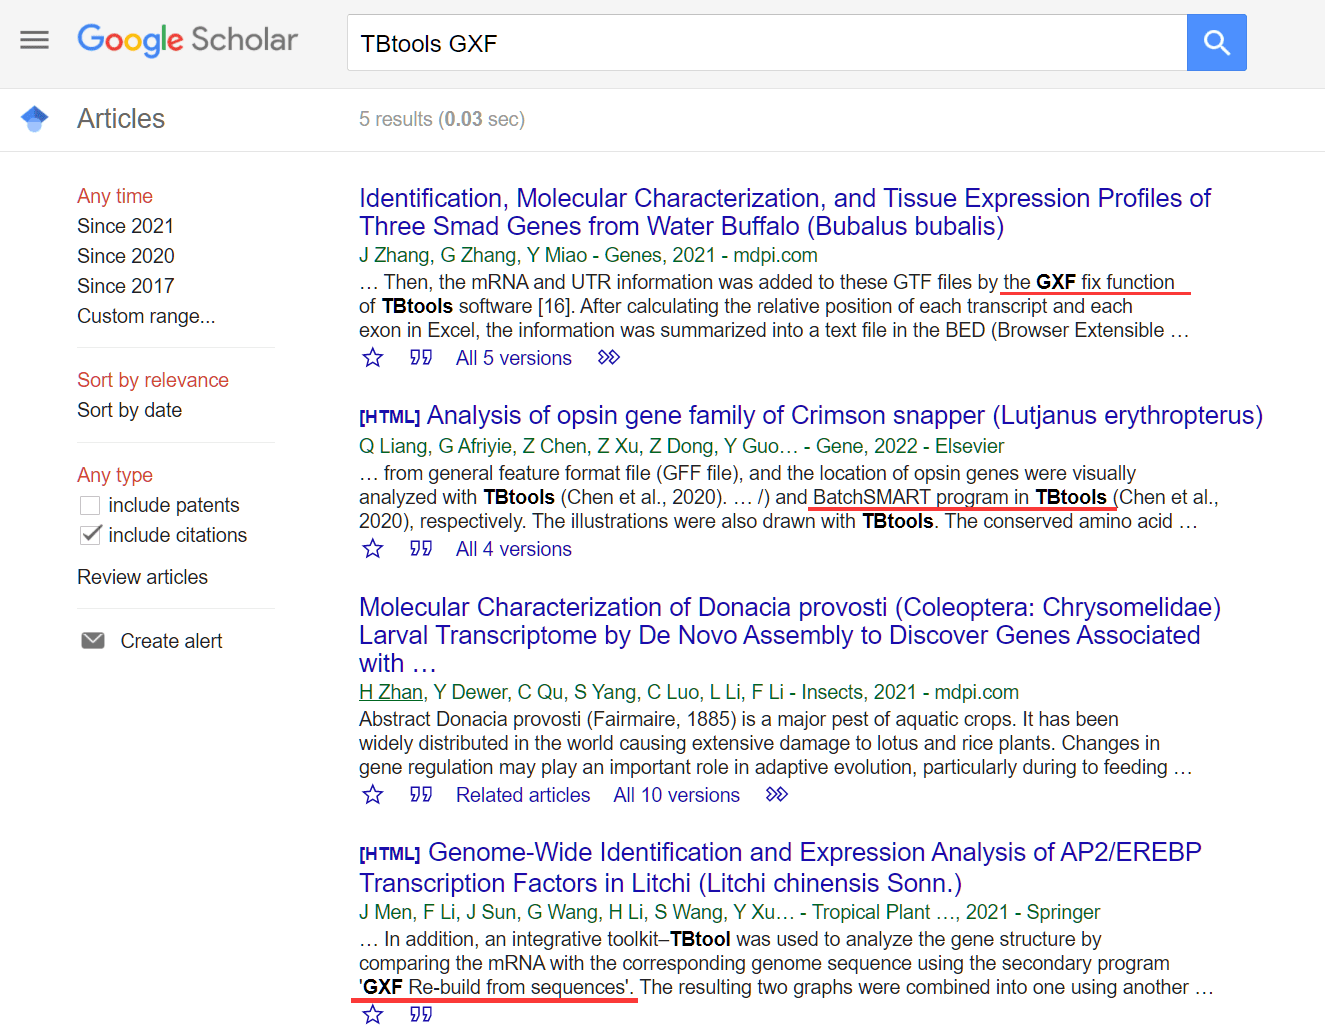Filter results Since 2021
1325x1036 pixels.
pos(126,226)
